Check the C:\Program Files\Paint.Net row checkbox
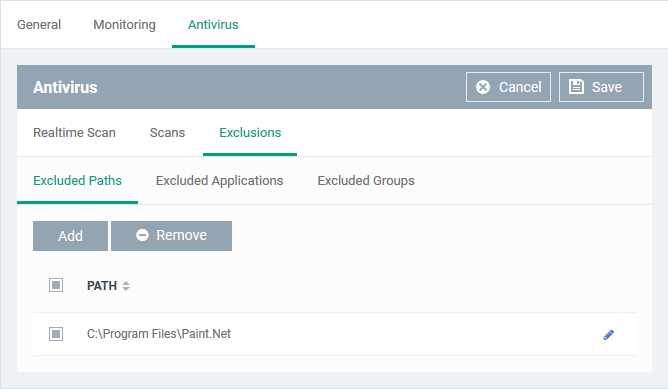 pos(56,334)
